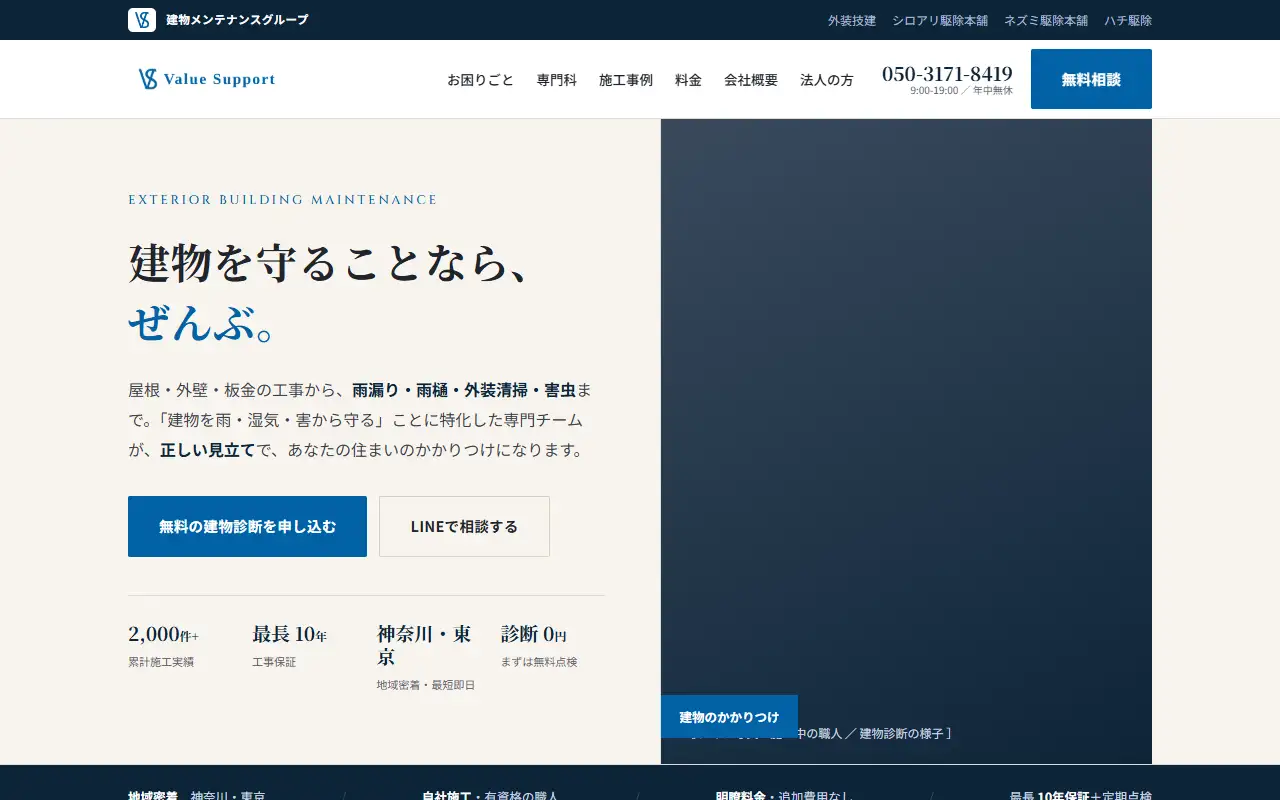Select the お困りごと menu item

480,80
